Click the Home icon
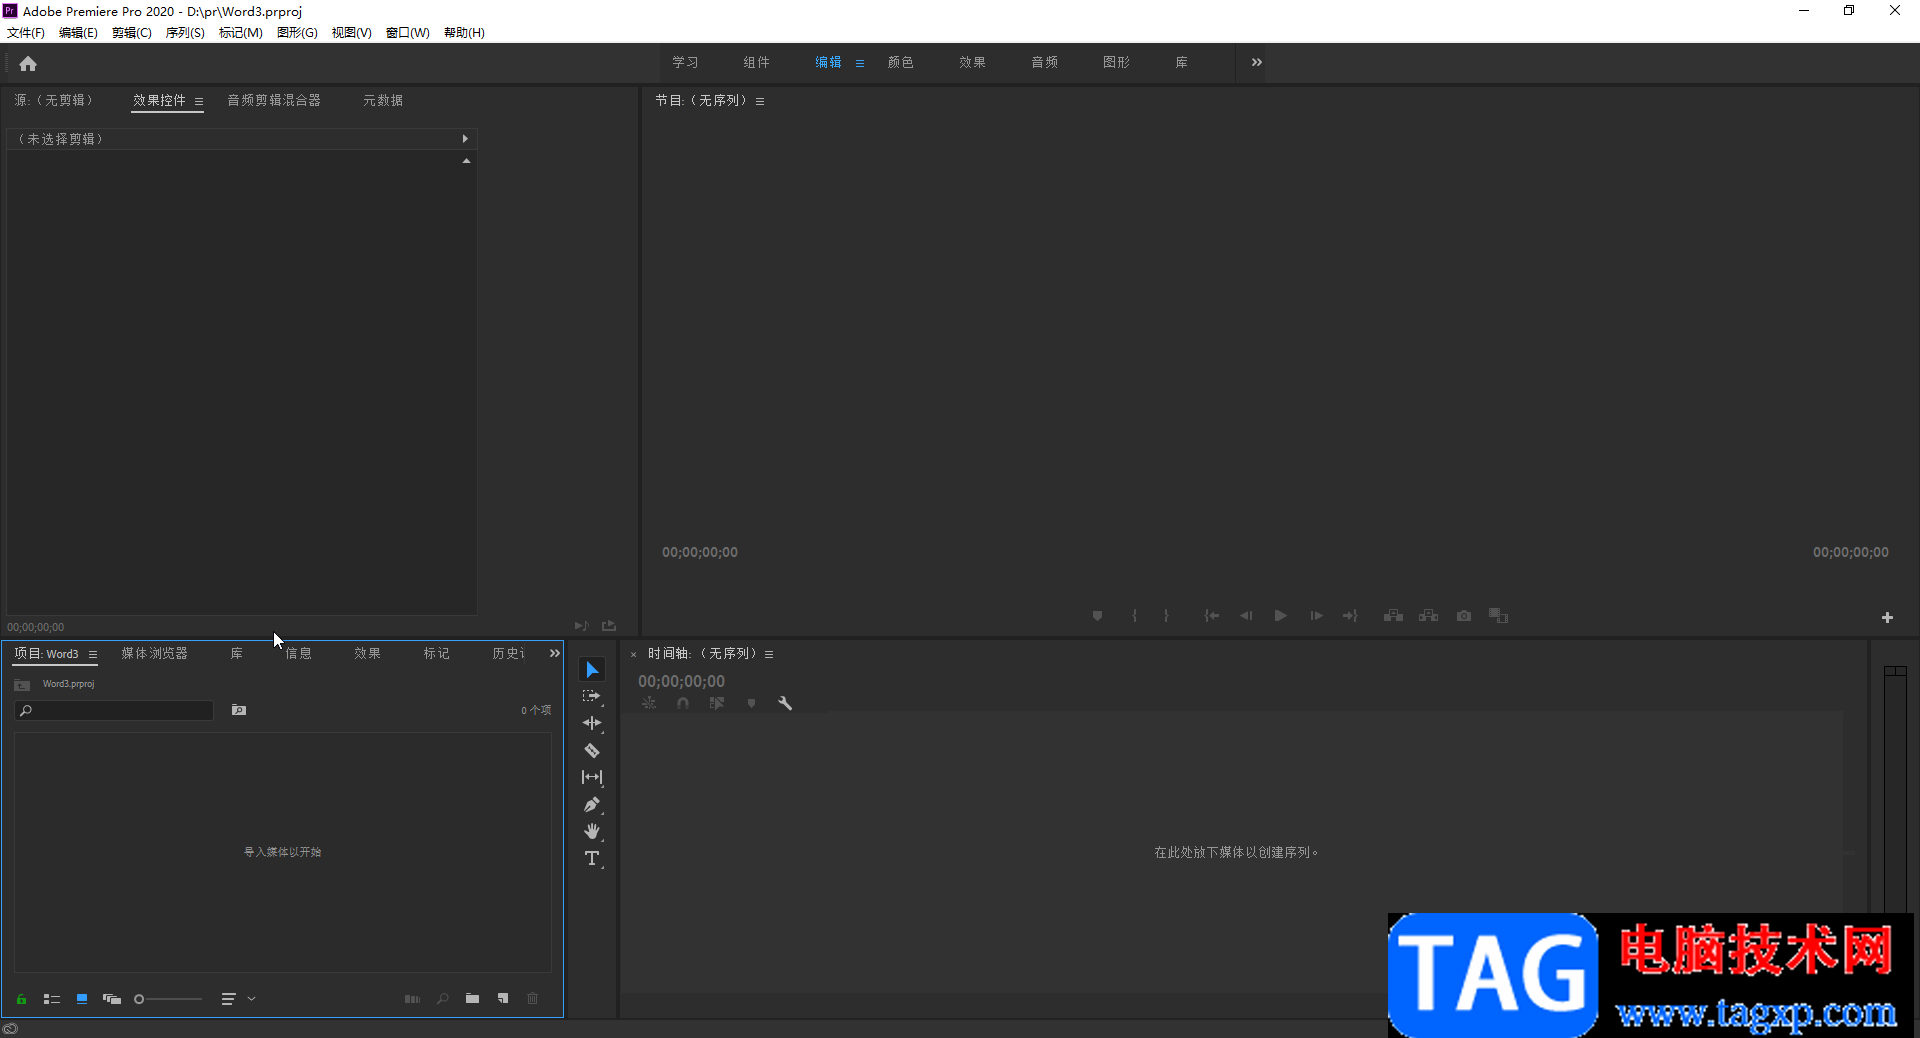 (x=28, y=64)
